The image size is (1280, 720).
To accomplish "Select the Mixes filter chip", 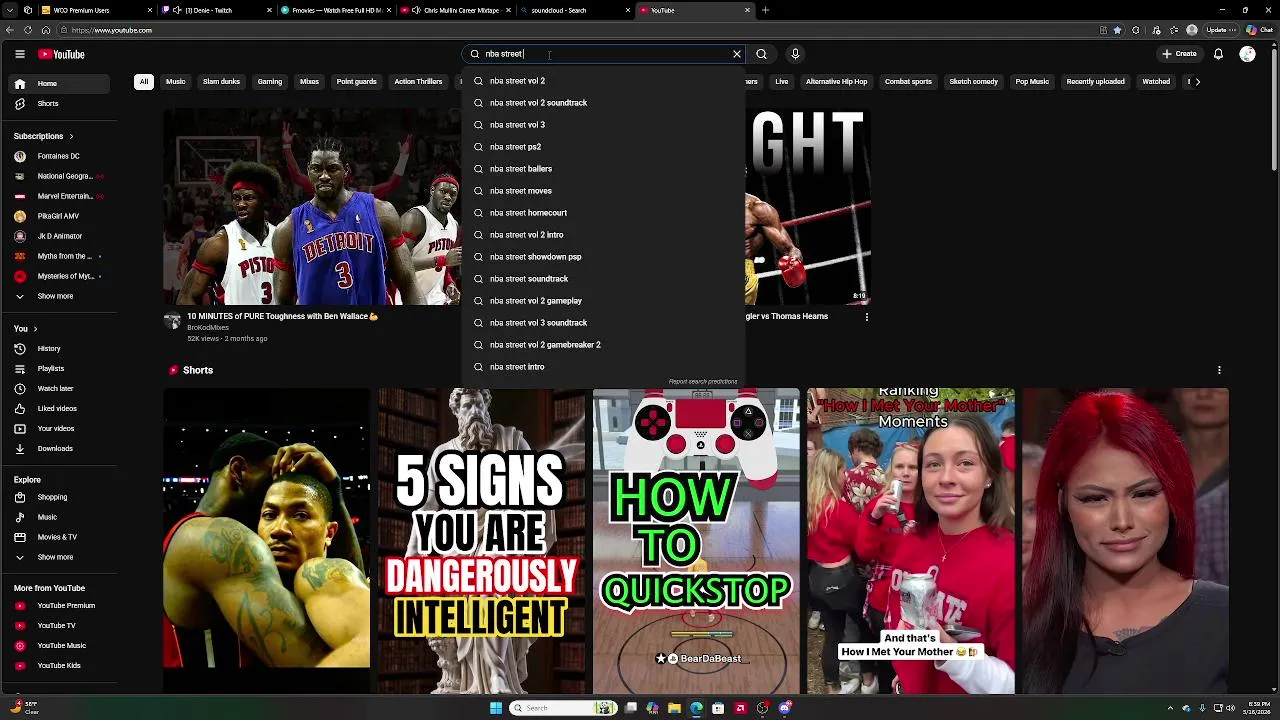I will (309, 82).
